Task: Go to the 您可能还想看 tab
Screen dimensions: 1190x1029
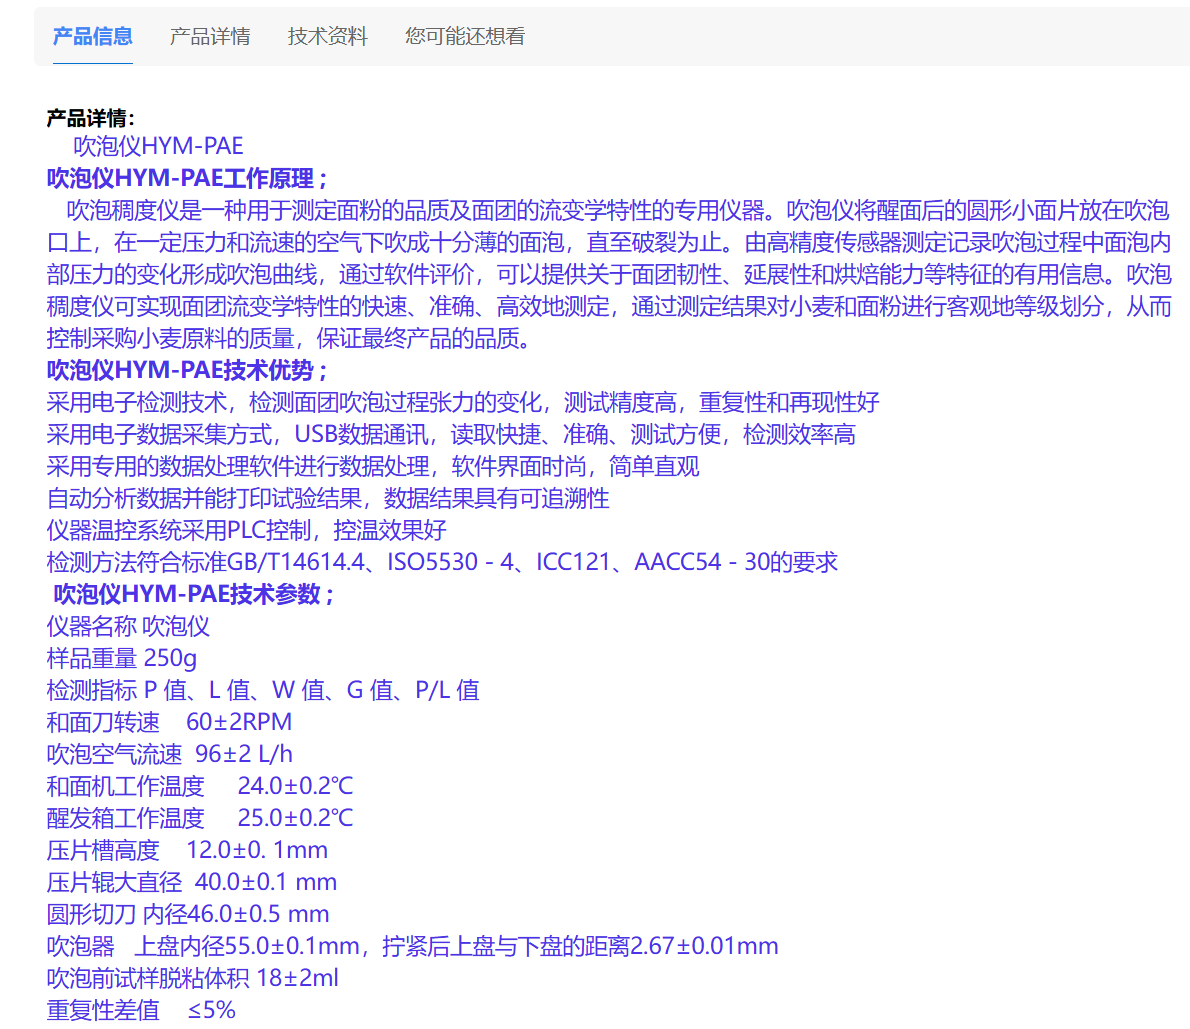Action: 465,37
